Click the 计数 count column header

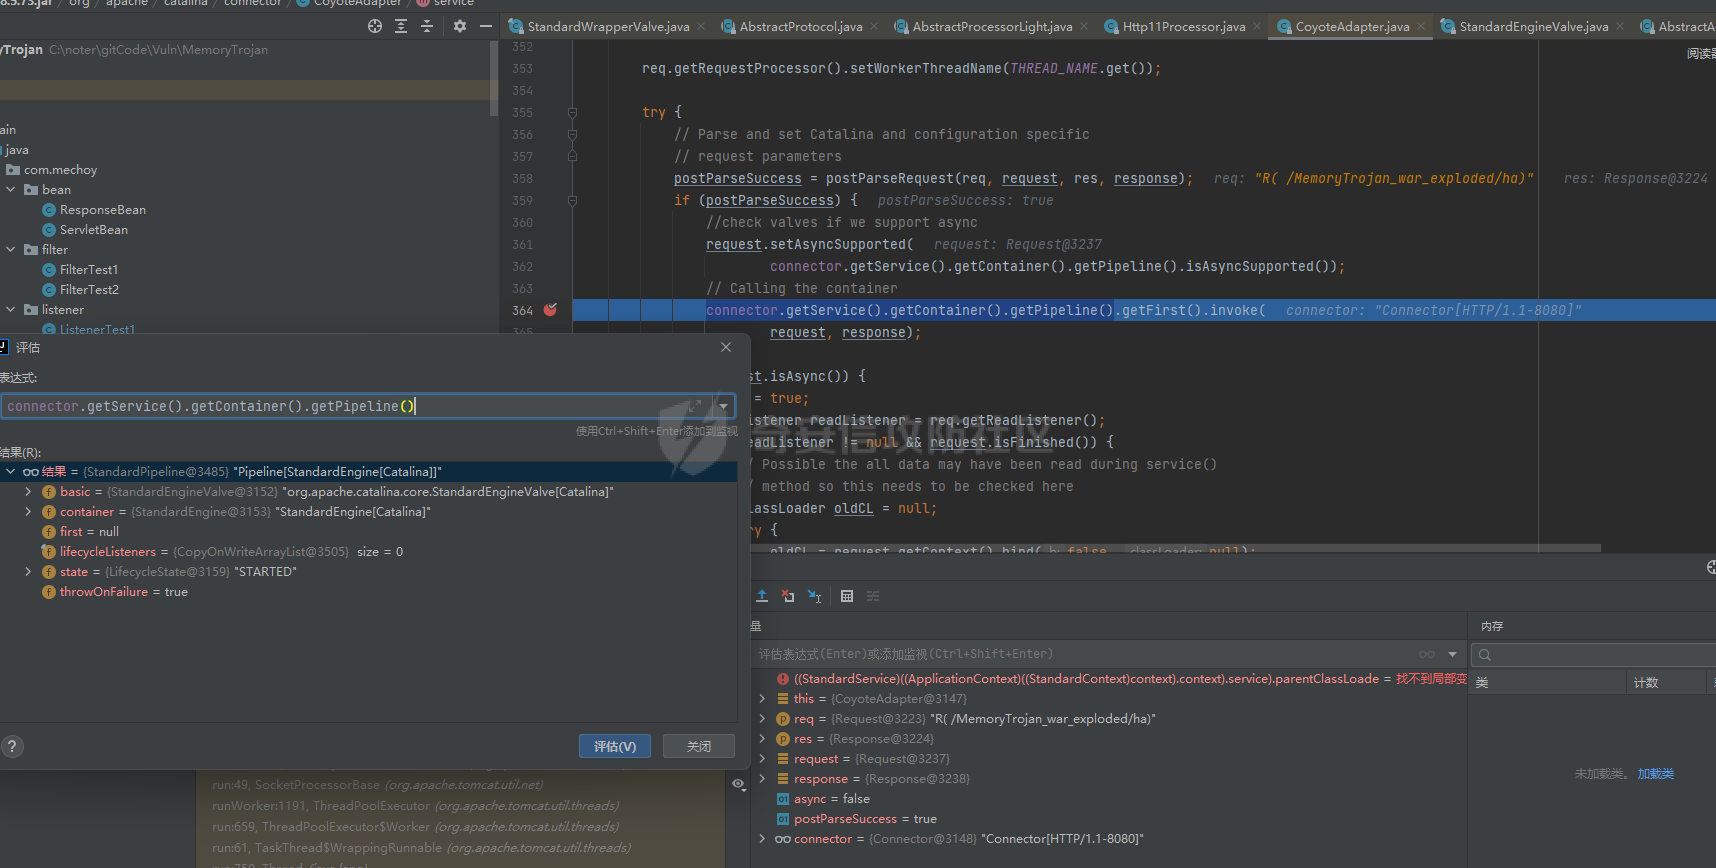click(1646, 682)
